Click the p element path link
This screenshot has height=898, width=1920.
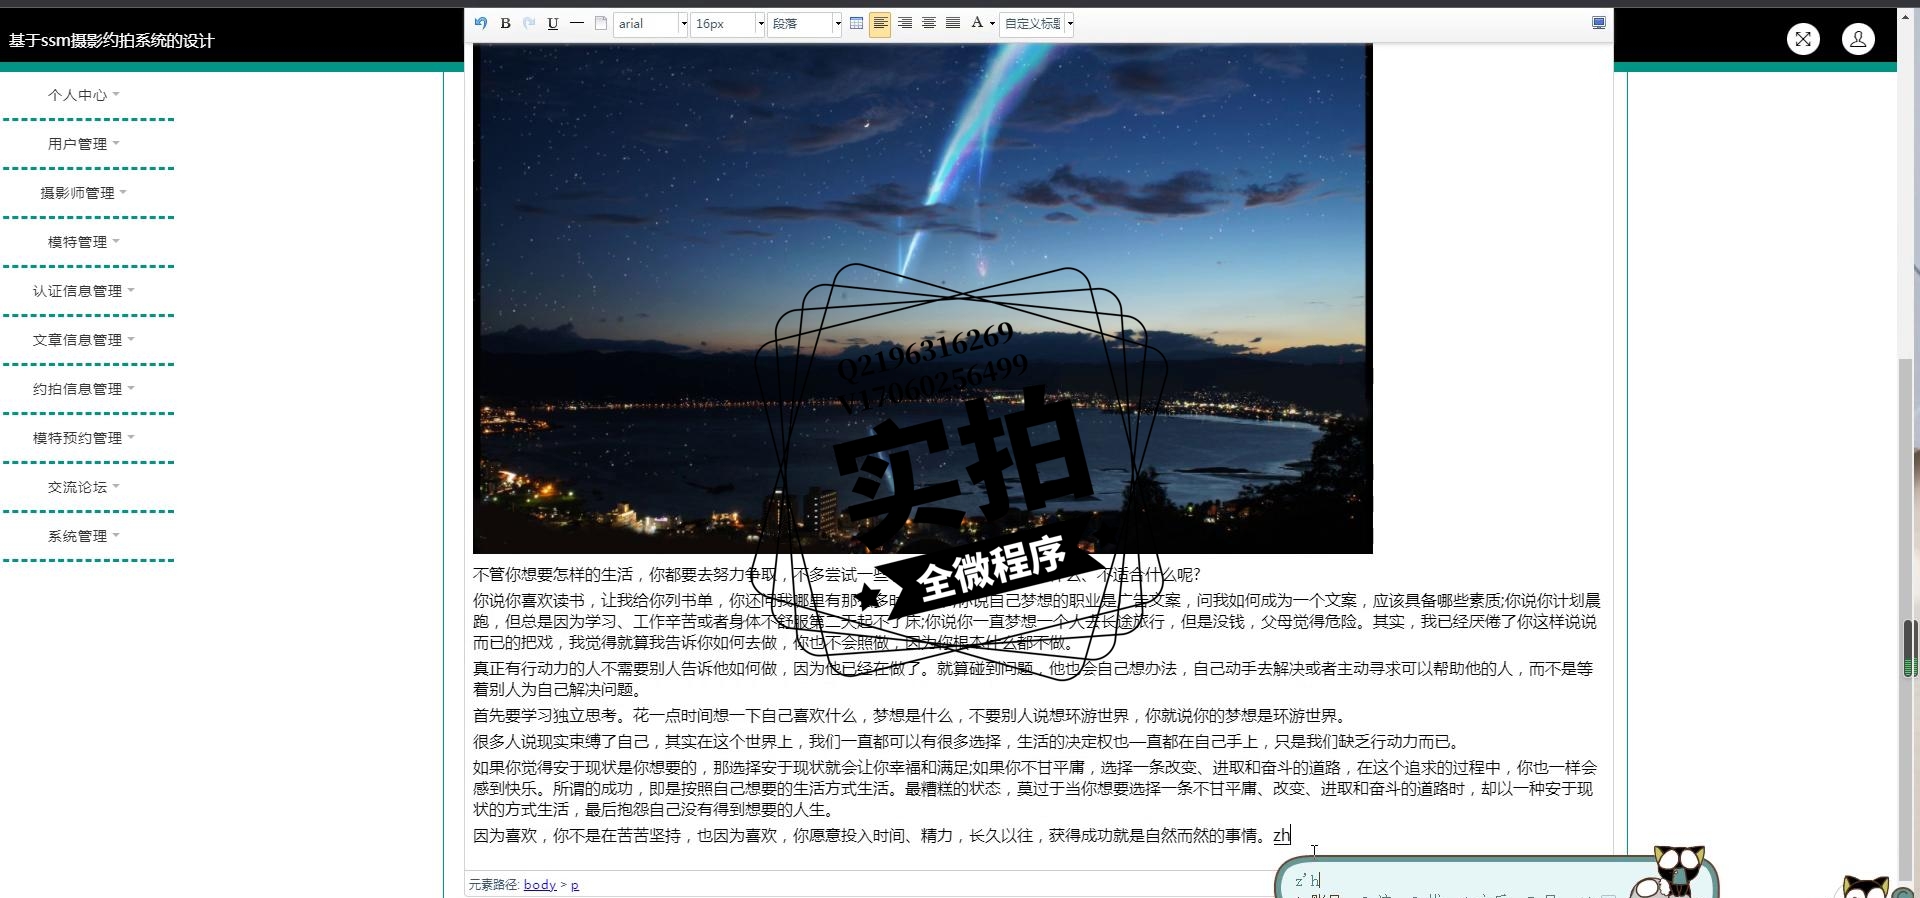[575, 885]
